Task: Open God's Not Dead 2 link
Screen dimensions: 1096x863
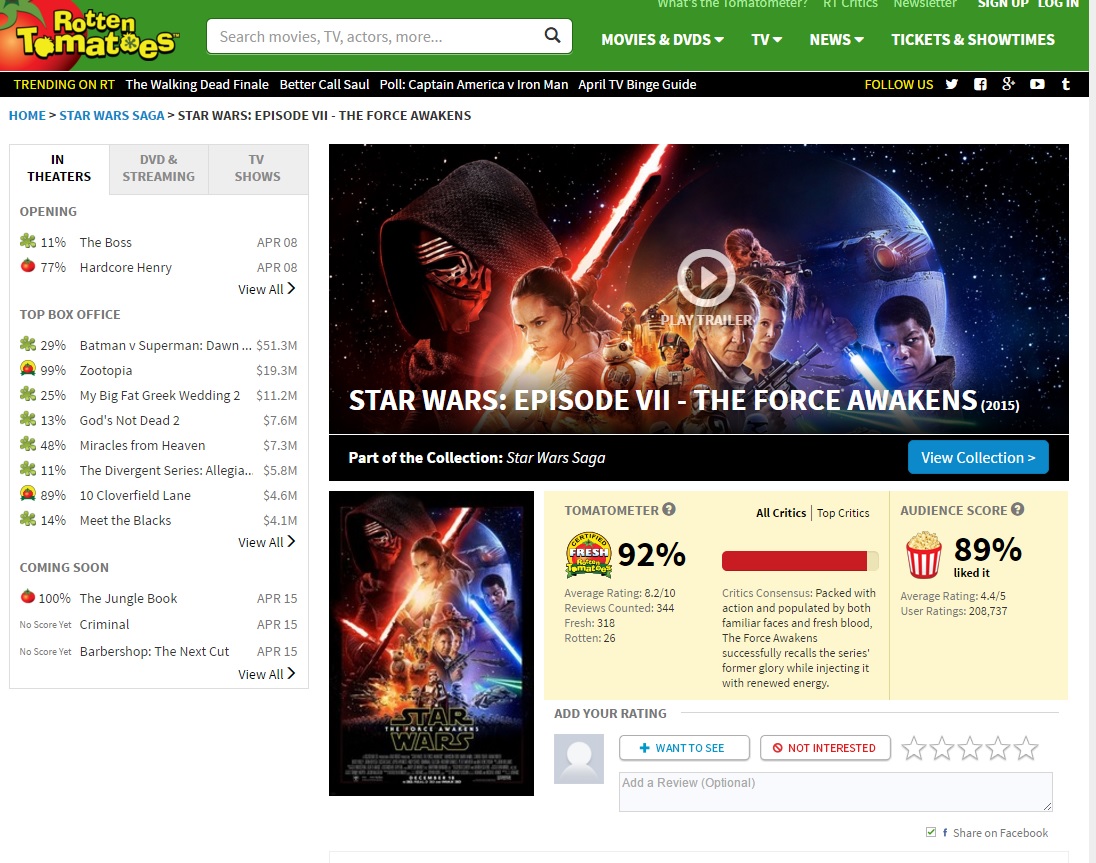Action: click(129, 420)
